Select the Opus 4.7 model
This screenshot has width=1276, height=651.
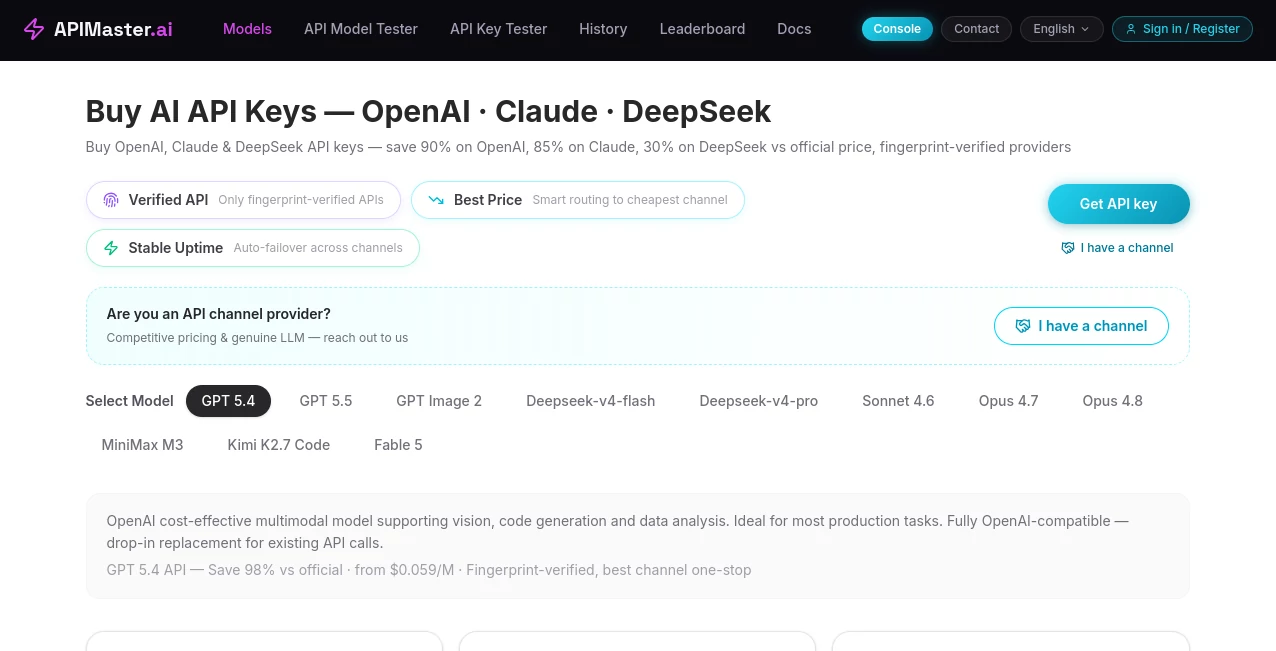pyautogui.click(x=1008, y=401)
